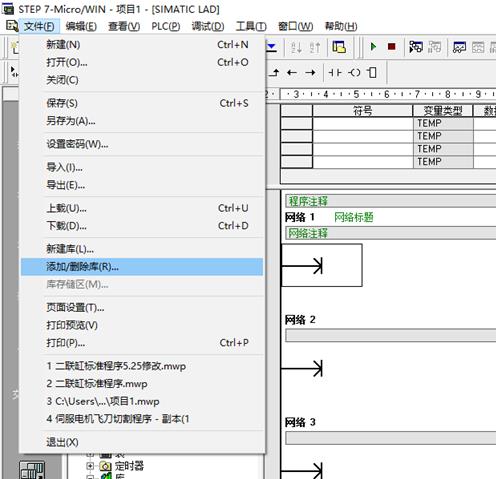This screenshot has height=479, width=496.
Task: Click first symbol cell in variable table
Action: 363,123
